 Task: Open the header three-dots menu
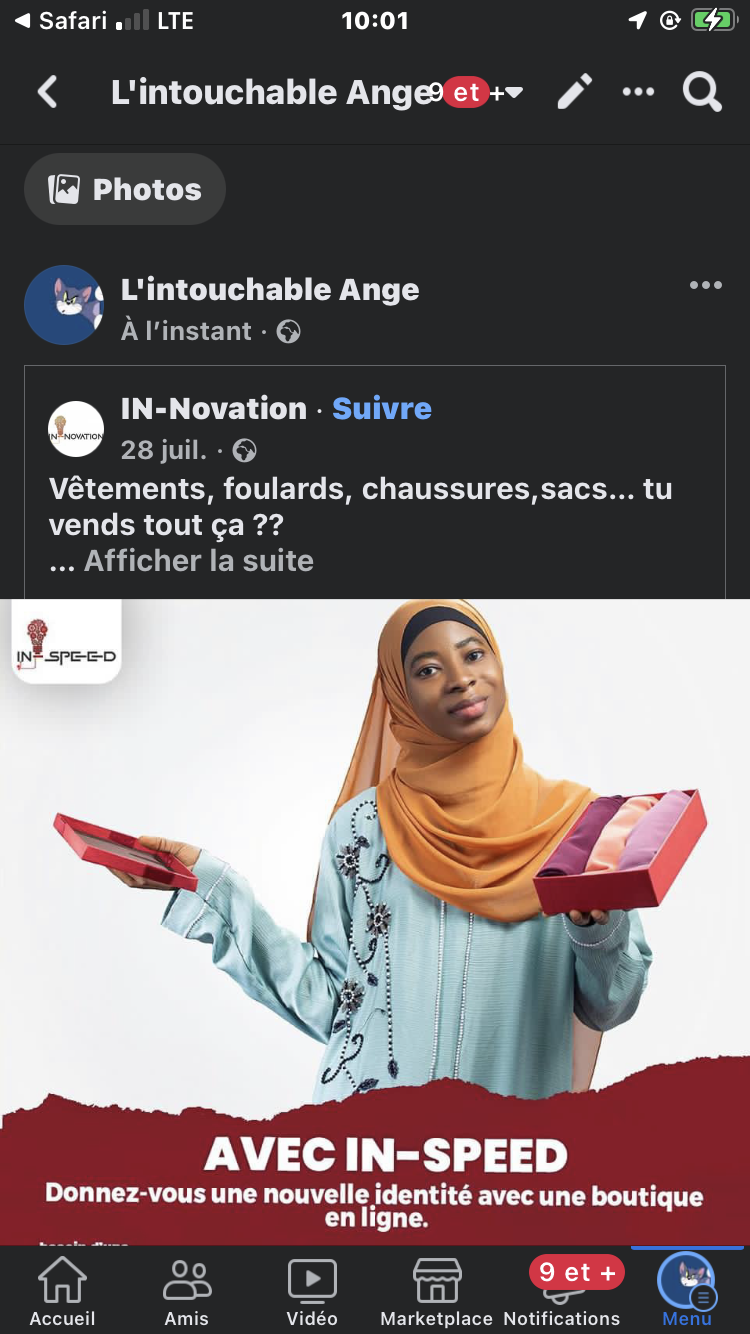click(638, 92)
